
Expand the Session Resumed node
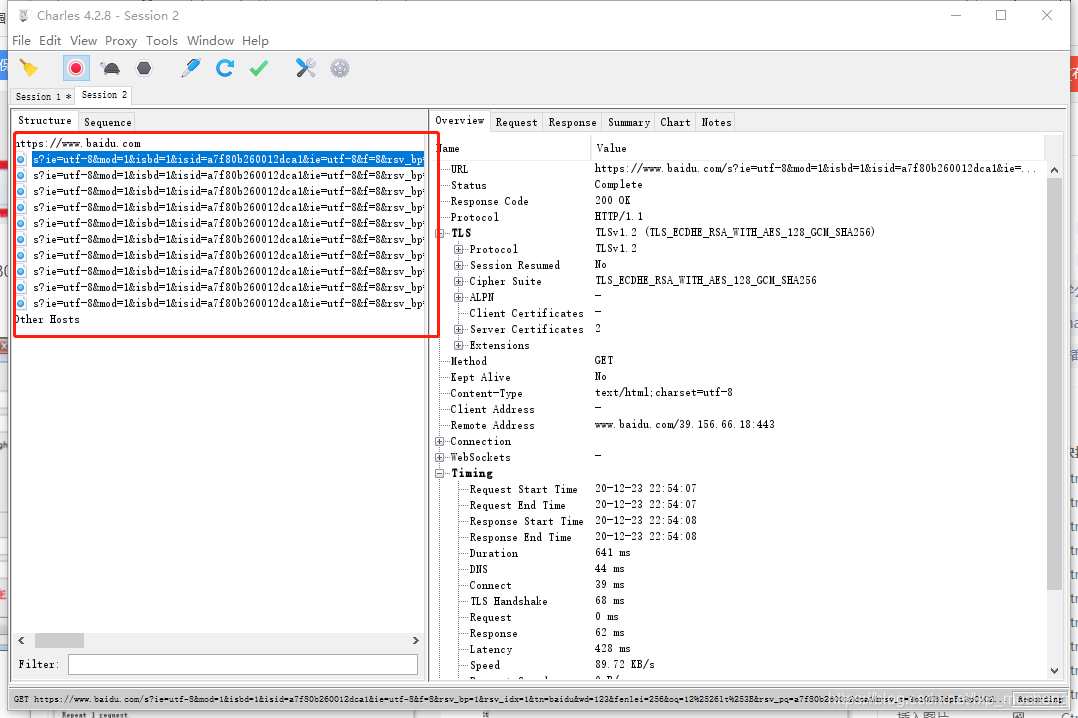(x=459, y=265)
